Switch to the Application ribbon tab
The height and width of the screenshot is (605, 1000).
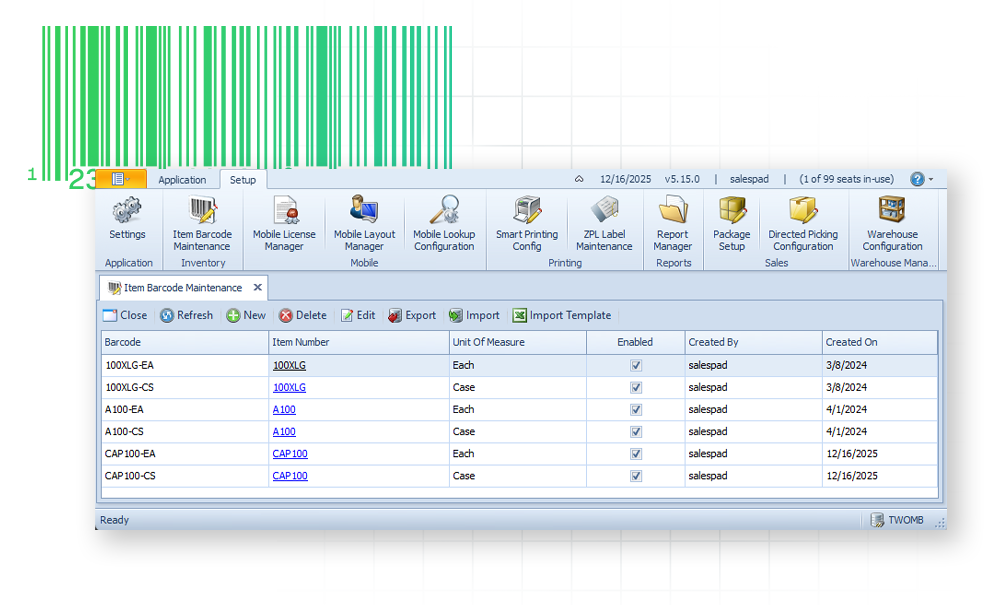coord(183,180)
